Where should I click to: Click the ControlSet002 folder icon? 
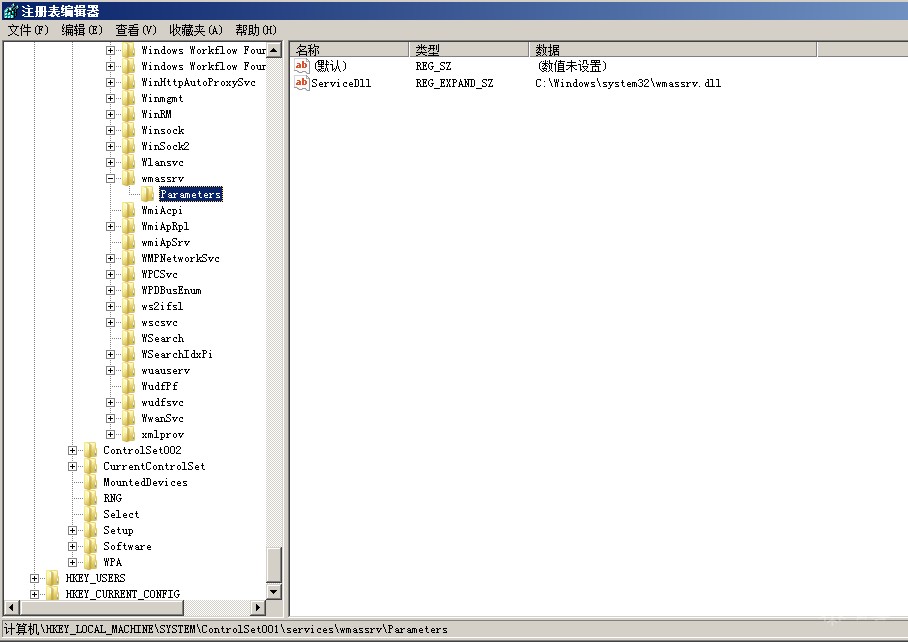pos(90,450)
